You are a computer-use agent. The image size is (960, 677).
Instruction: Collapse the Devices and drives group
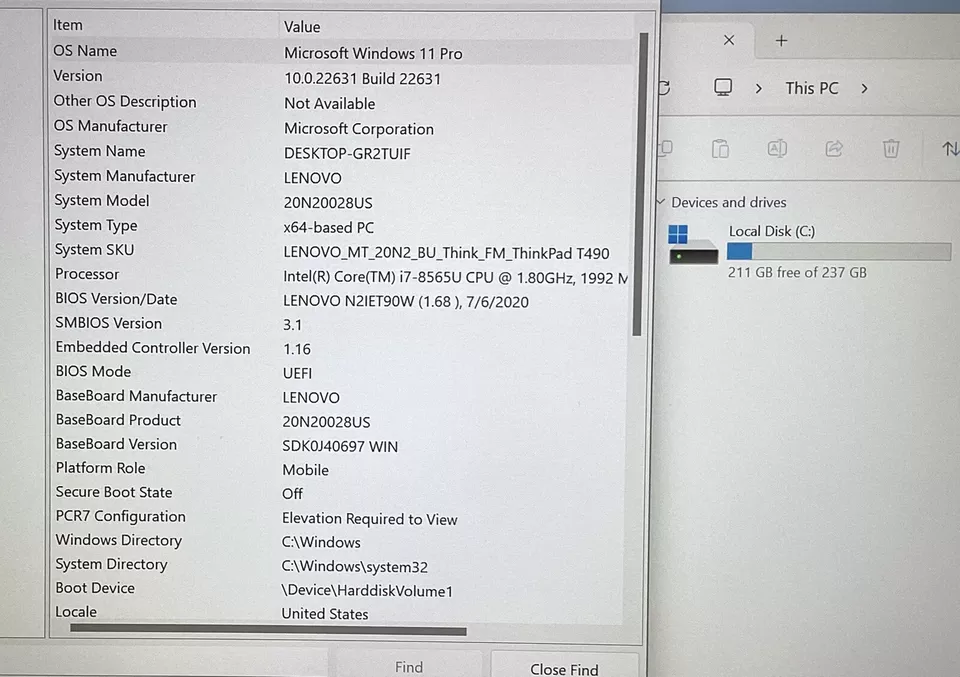pos(661,202)
